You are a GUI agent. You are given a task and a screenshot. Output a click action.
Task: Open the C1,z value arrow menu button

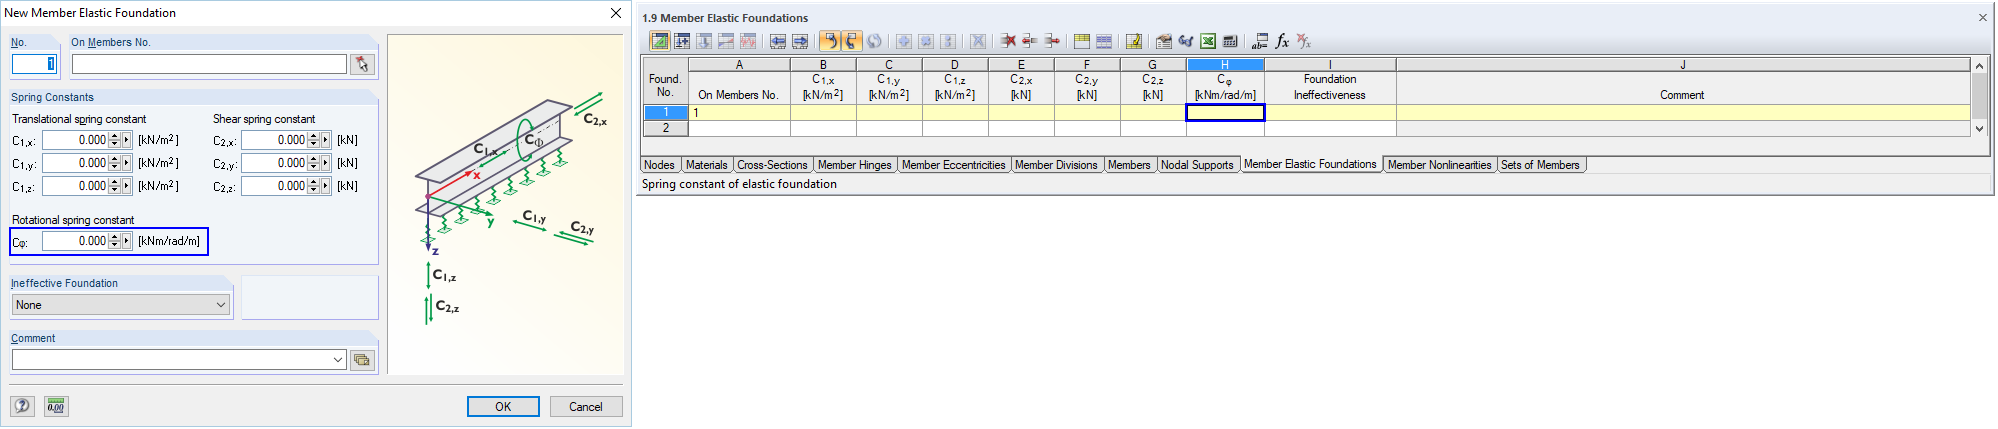click(x=126, y=186)
